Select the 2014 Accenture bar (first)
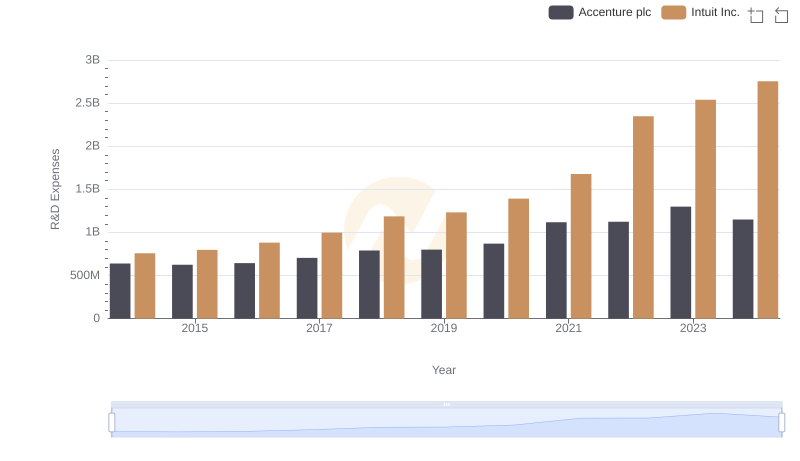Screen dimensions: 800x461 pyautogui.click(x=120, y=291)
